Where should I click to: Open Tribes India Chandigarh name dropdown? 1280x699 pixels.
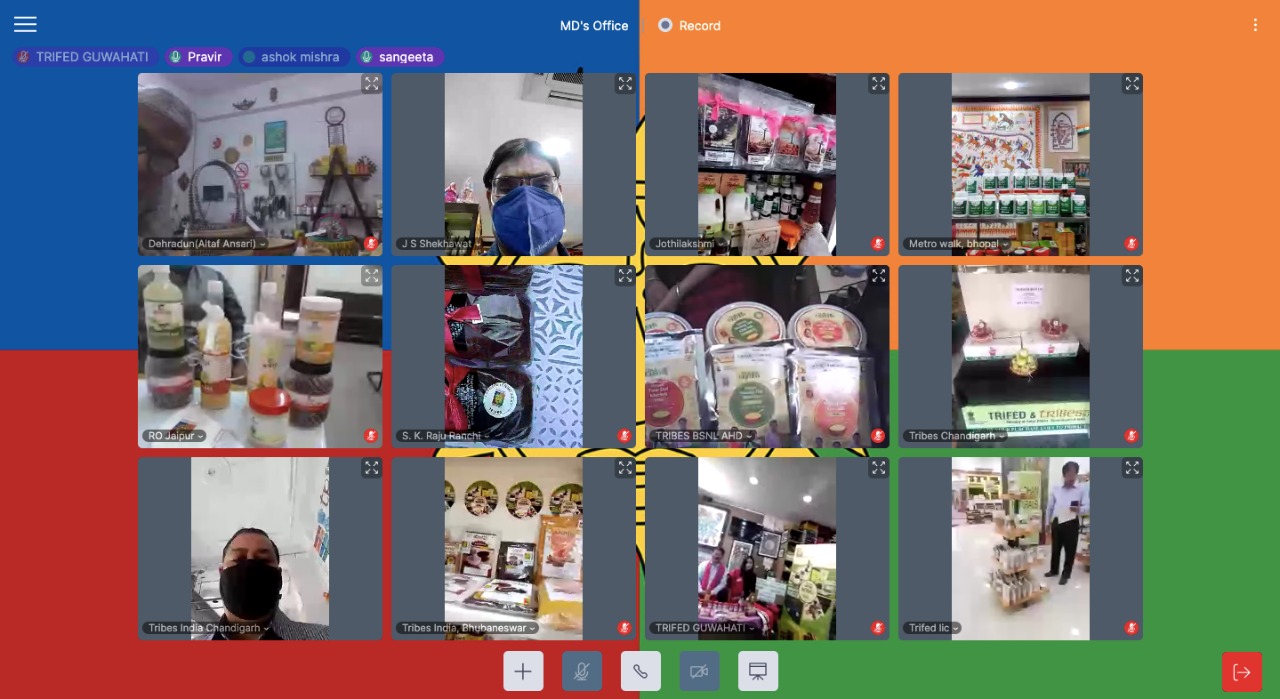coord(208,628)
